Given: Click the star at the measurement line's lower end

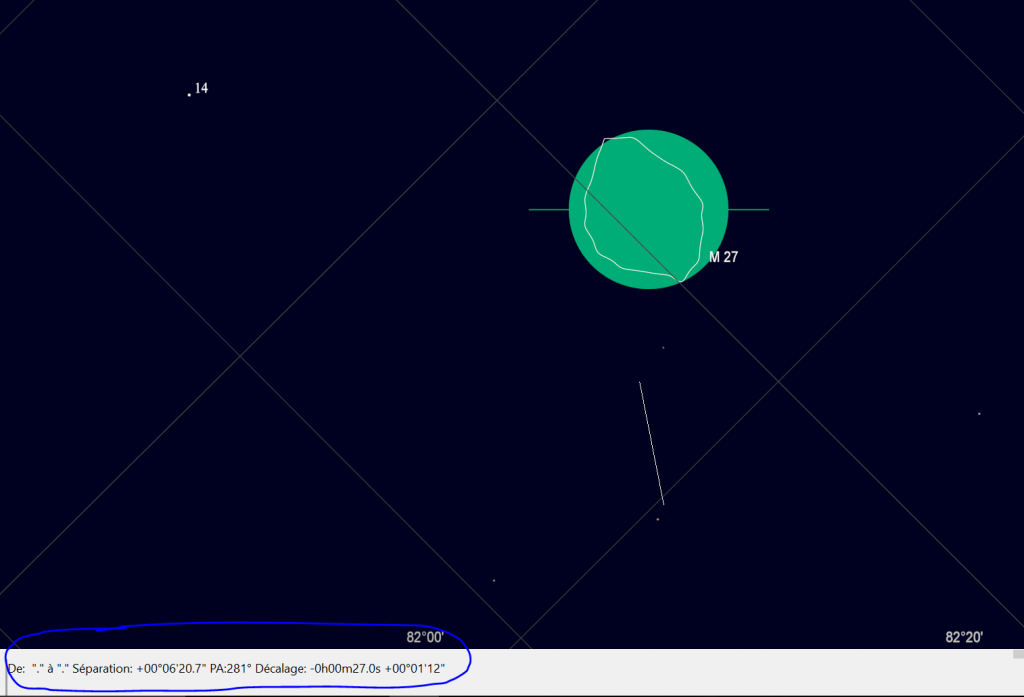Looking at the screenshot, I should pyautogui.click(x=661, y=518).
